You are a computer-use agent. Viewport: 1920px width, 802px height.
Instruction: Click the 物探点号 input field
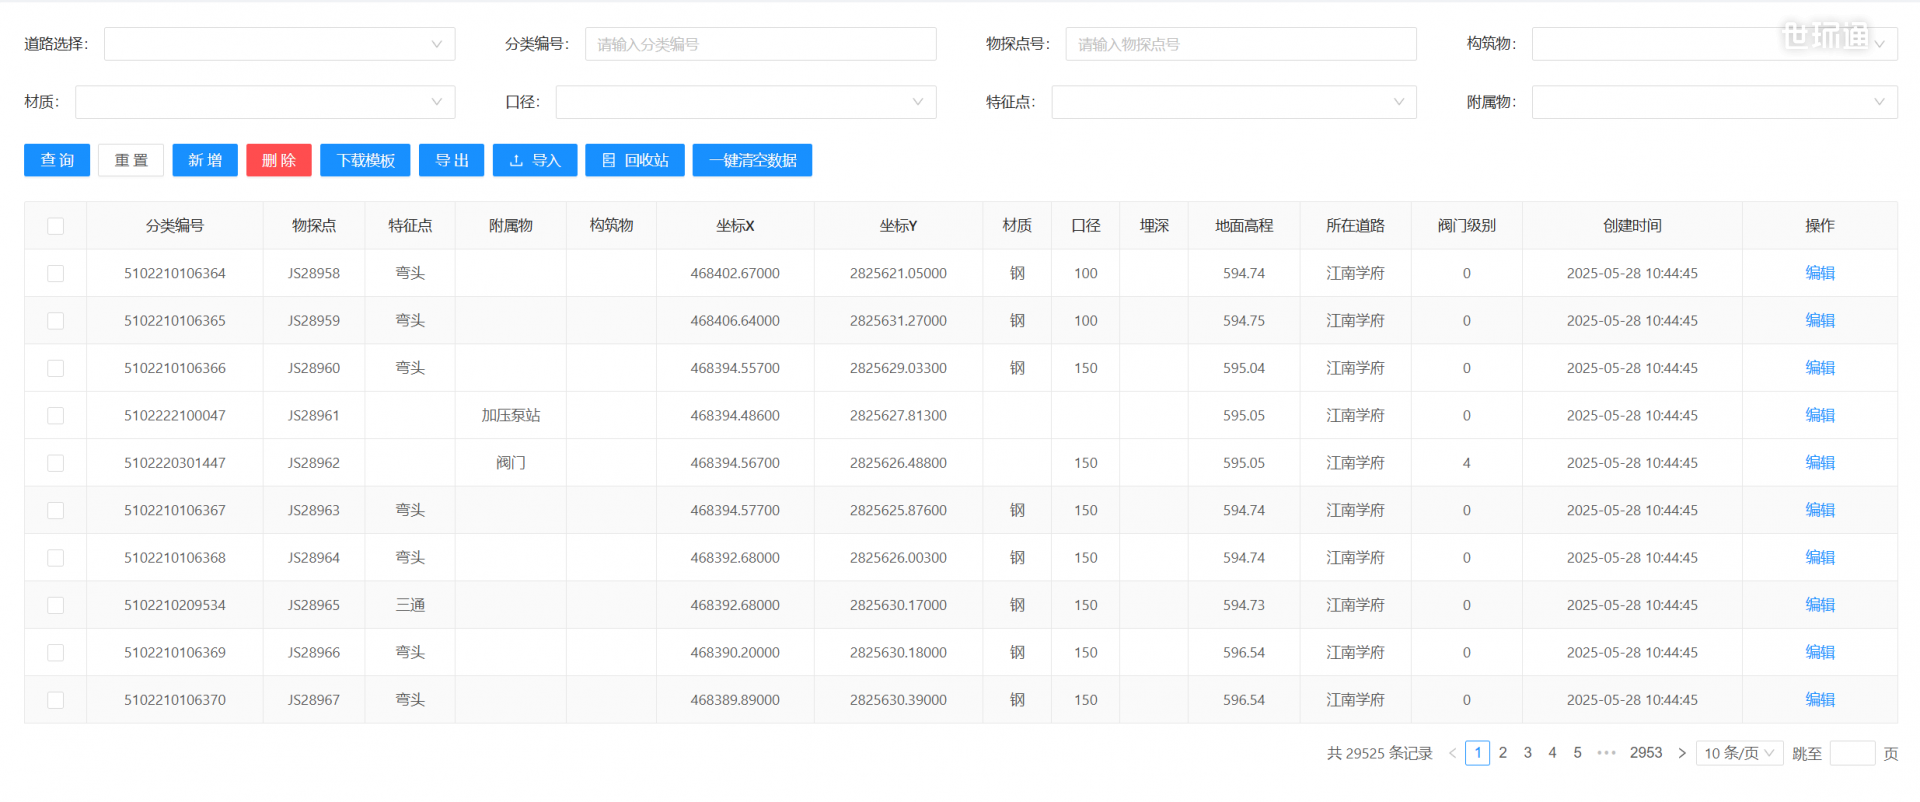[x=1241, y=44]
